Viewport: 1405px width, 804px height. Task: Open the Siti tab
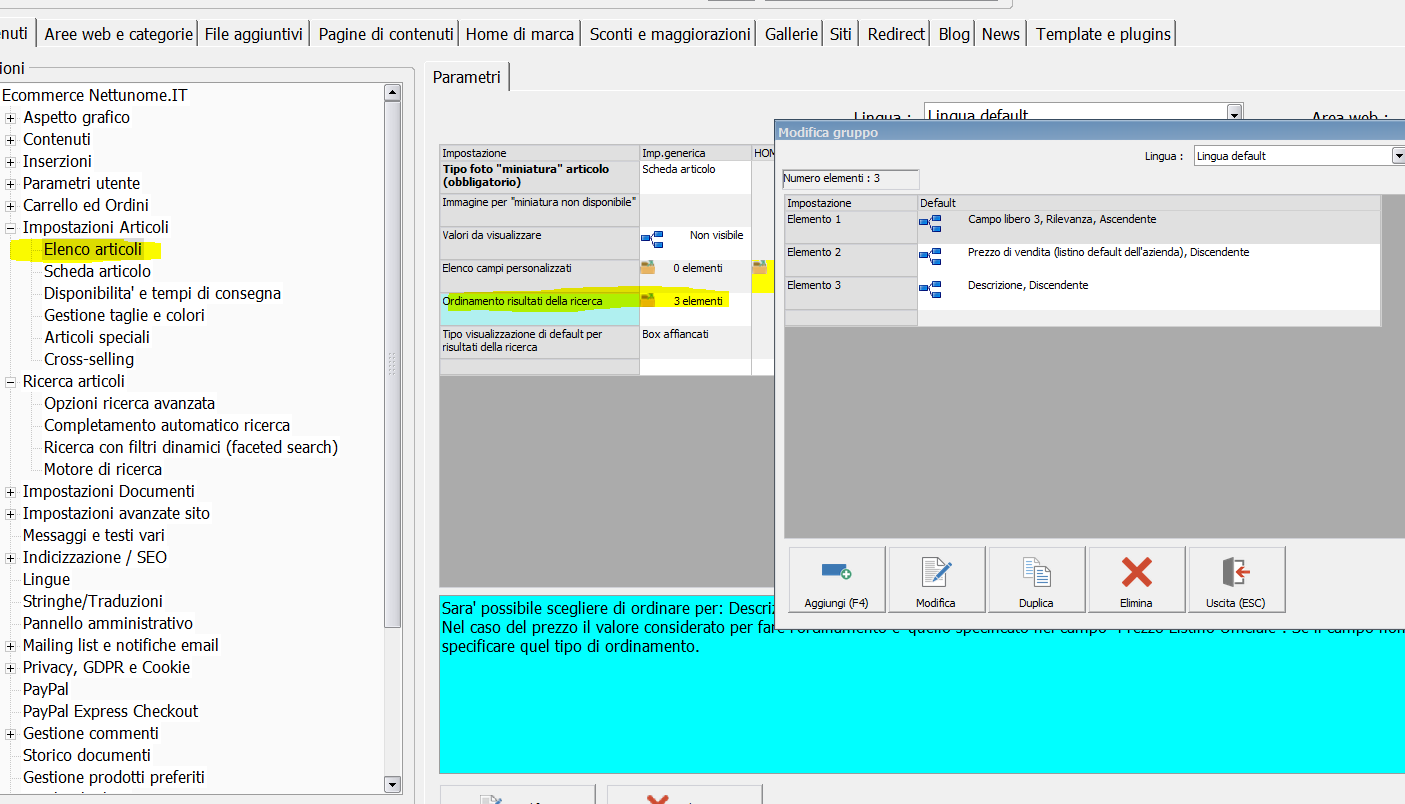pos(841,34)
